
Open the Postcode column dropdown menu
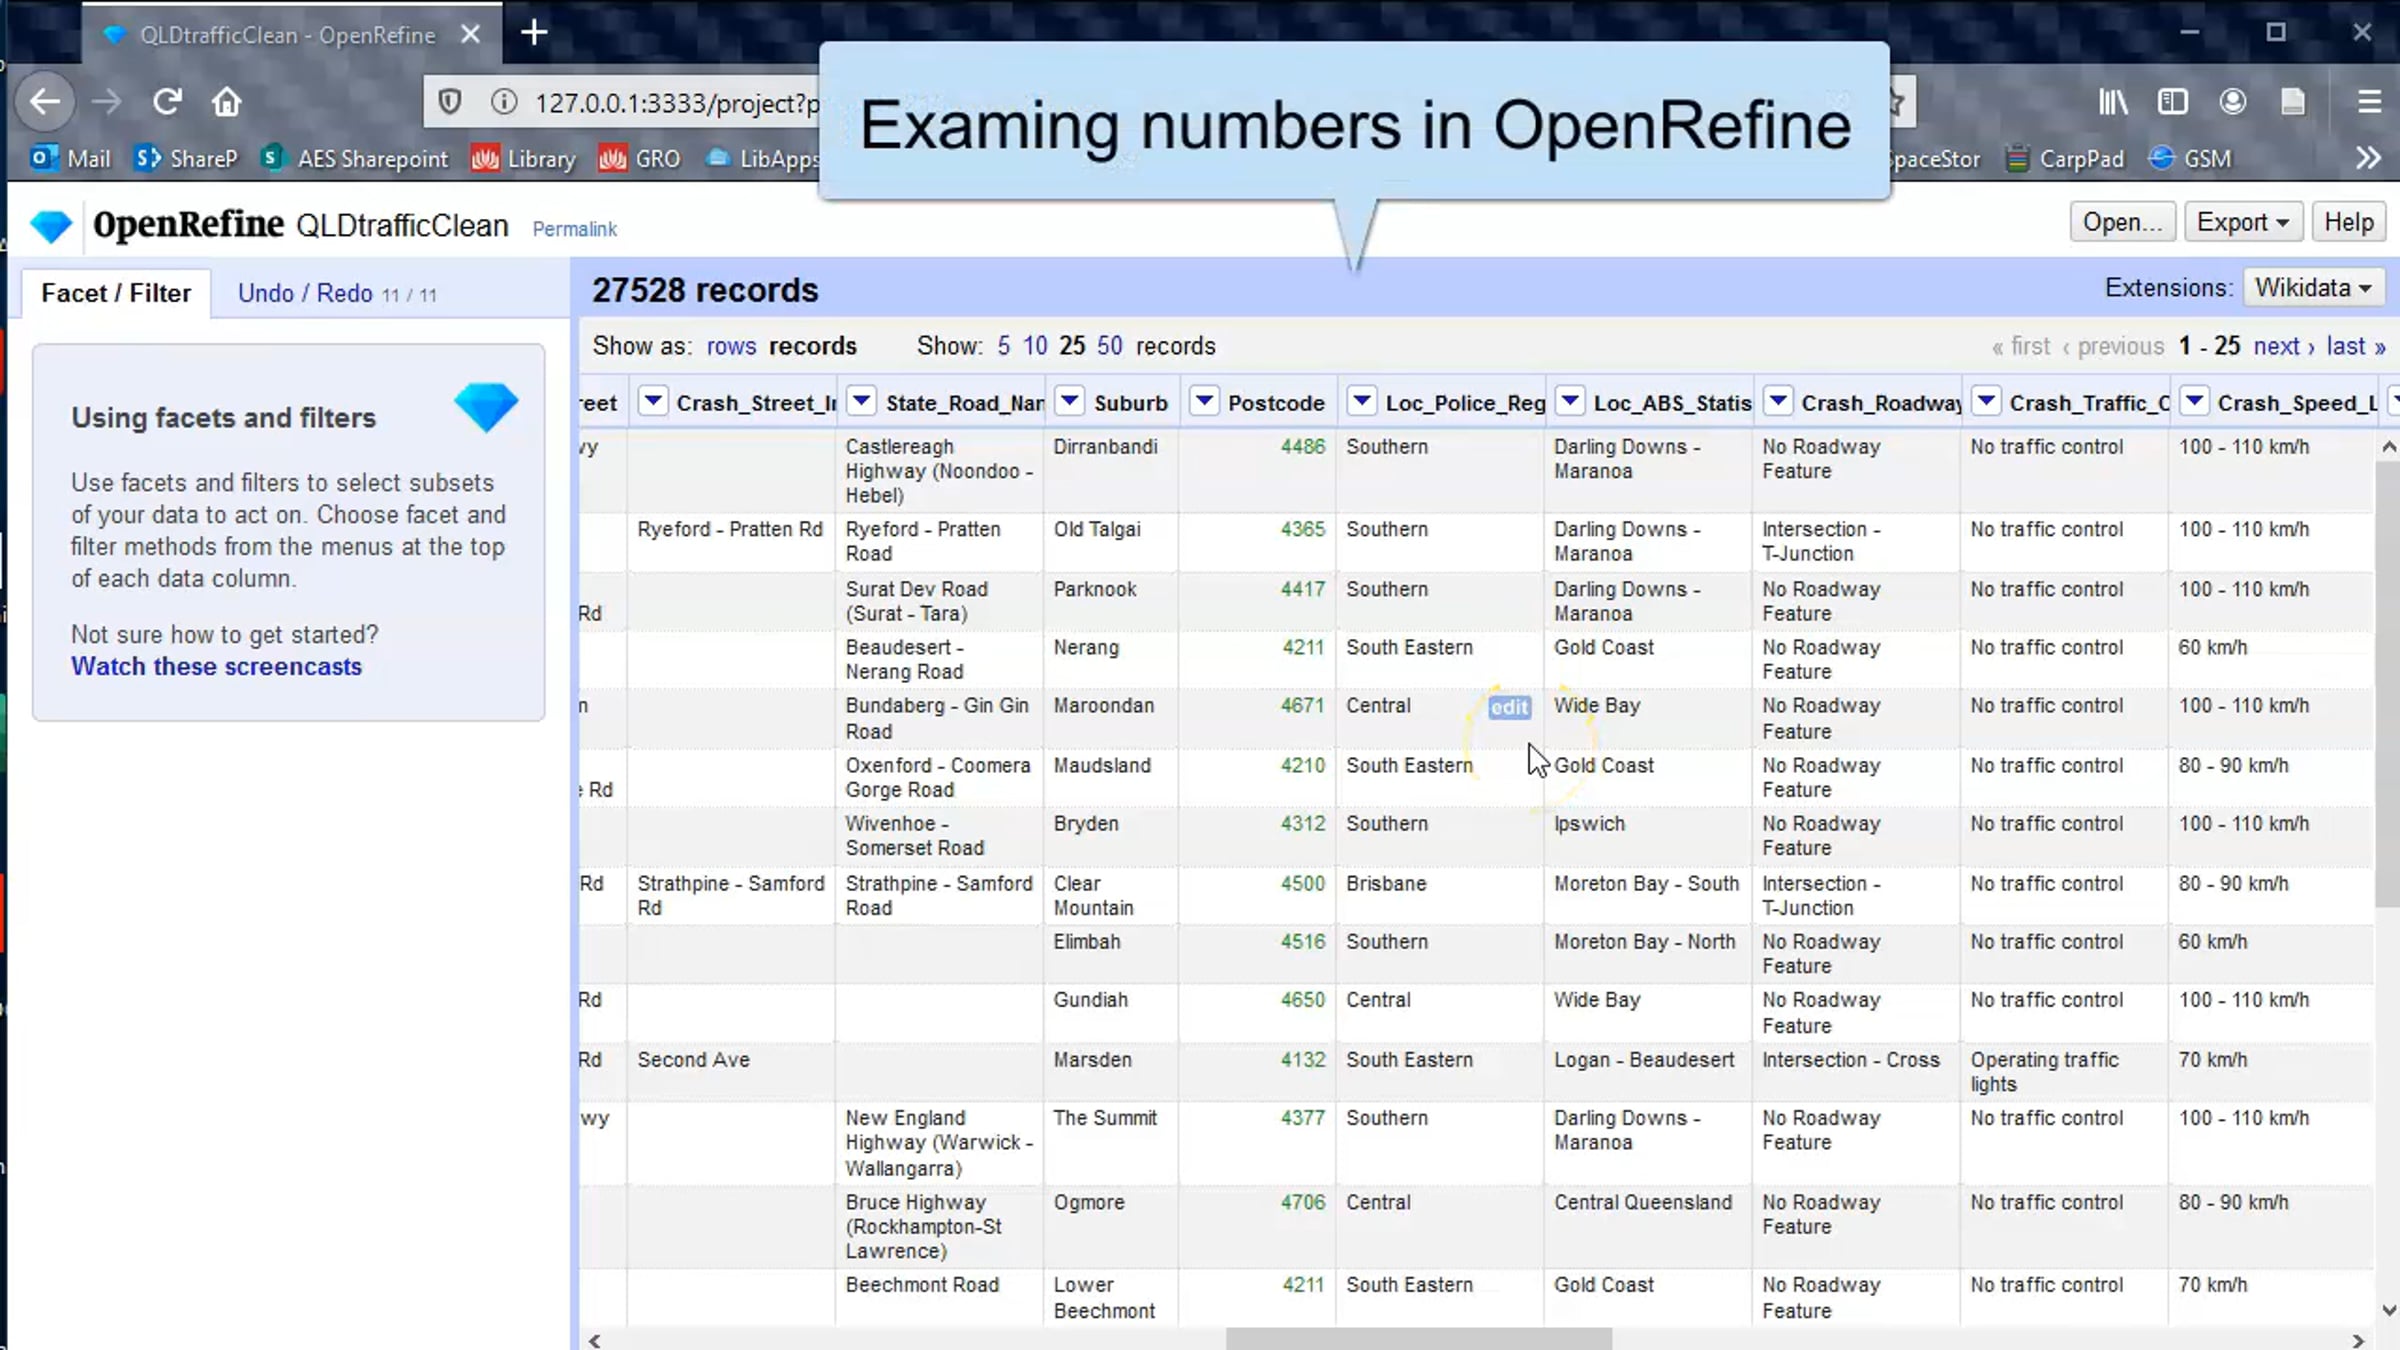(x=1205, y=402)
